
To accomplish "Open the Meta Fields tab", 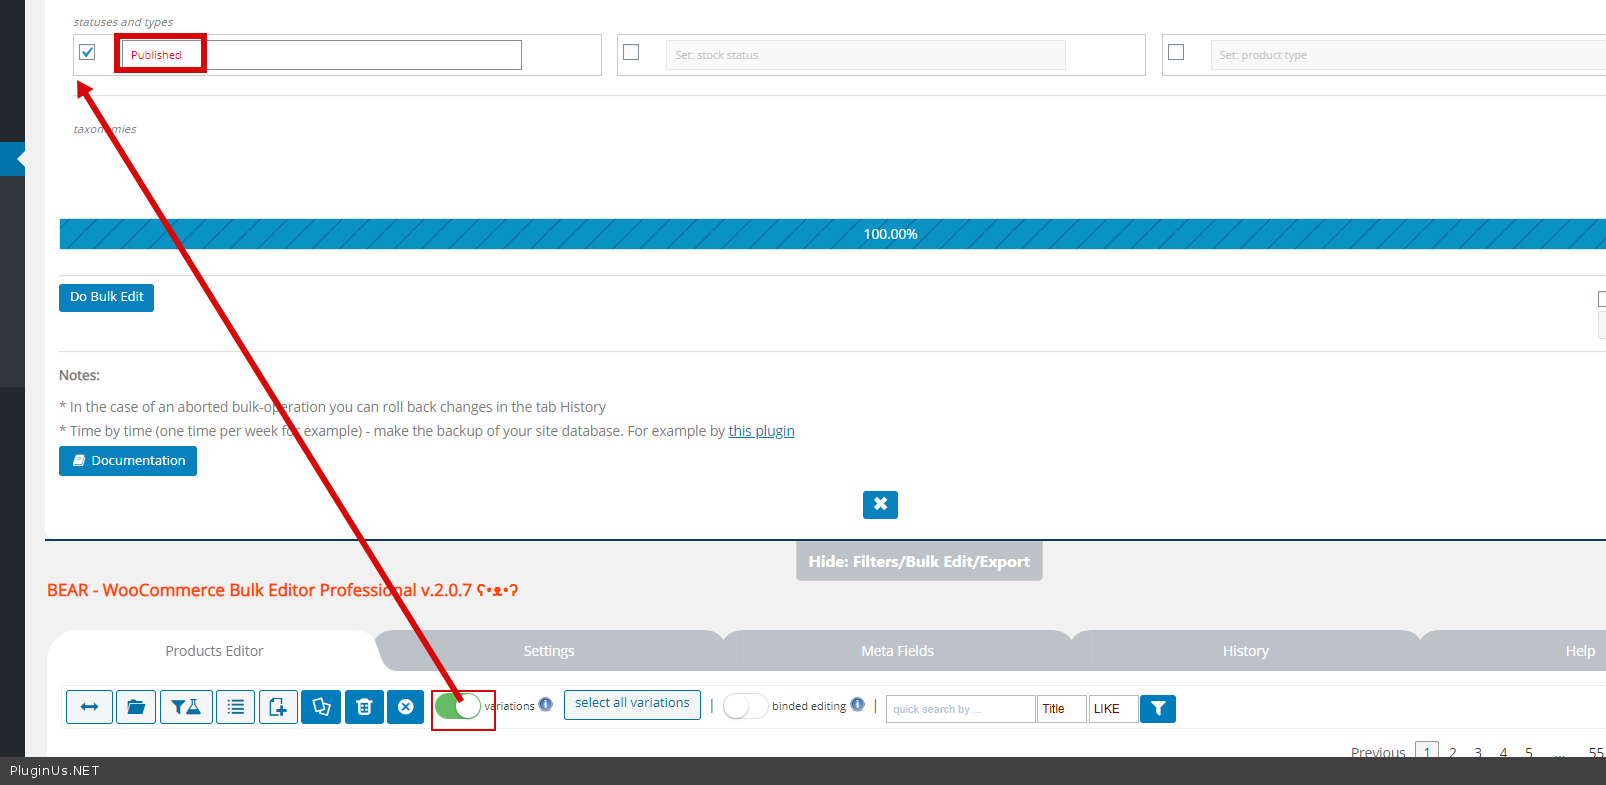I will pyautogui.click(x=898, y=651).
